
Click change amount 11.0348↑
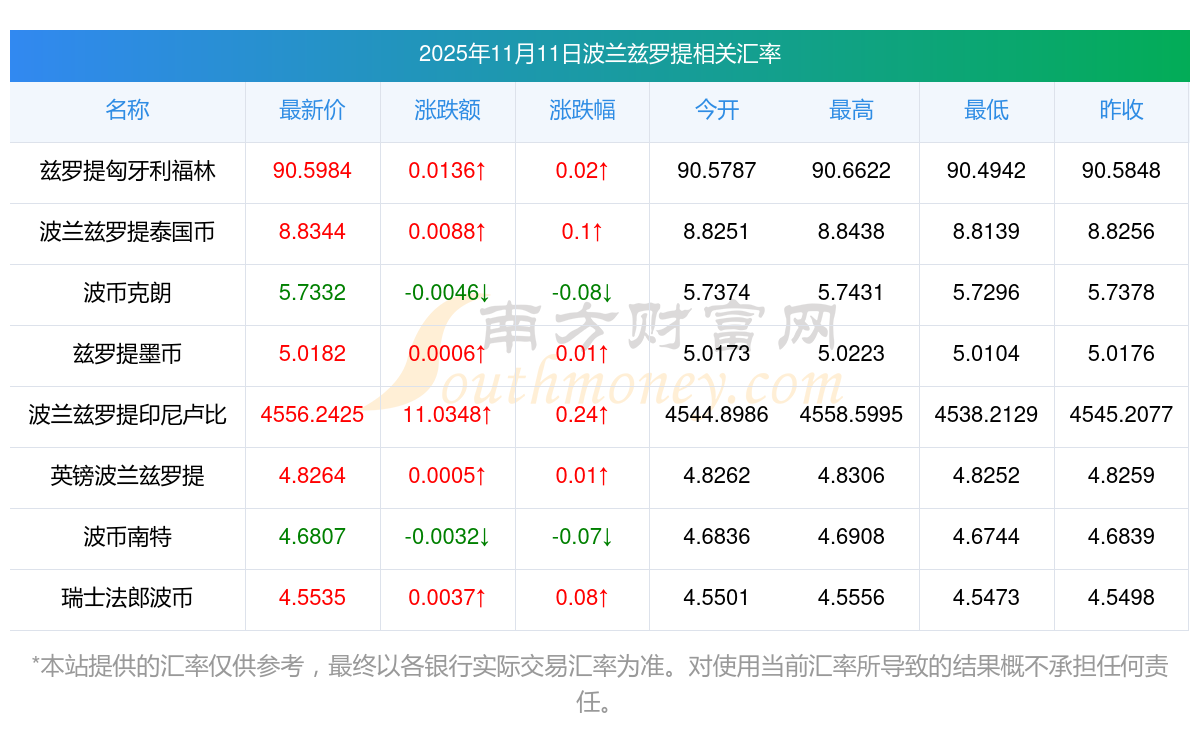pyautogui.click(x=447, y=415)
